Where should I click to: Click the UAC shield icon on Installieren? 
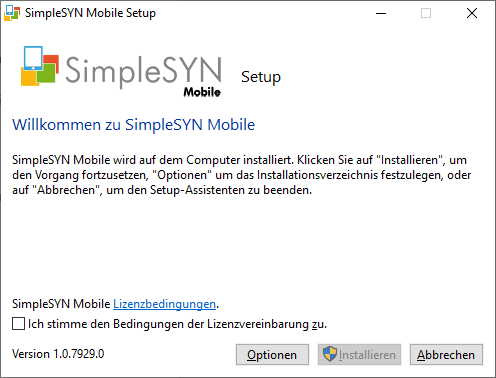click(x=330, y=354)
